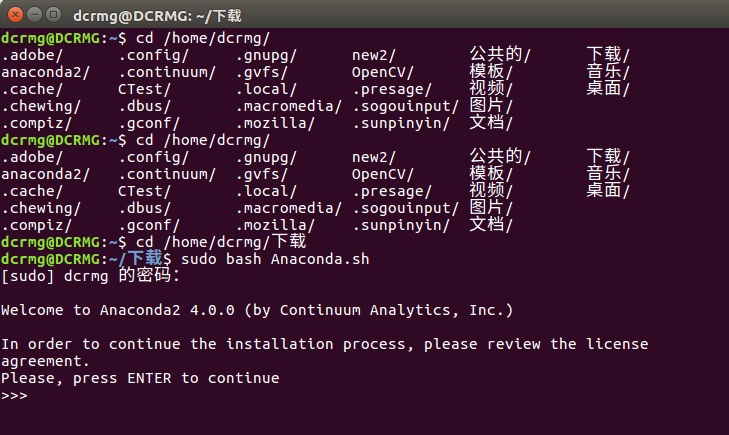
Task: Click the Welcome to Anaconda2 4.0.0 line
Action: pyautogui.click(x=257, y=310)
